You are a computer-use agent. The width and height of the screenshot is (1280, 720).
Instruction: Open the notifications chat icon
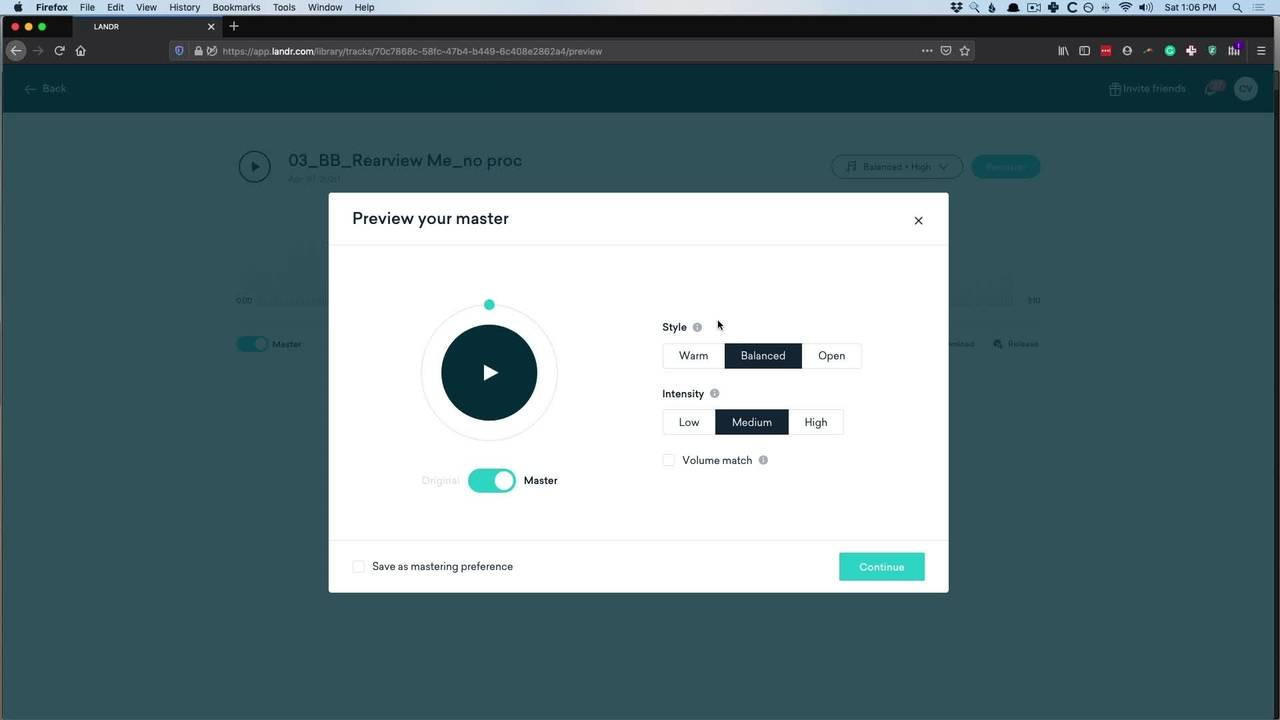(1213, 89)
